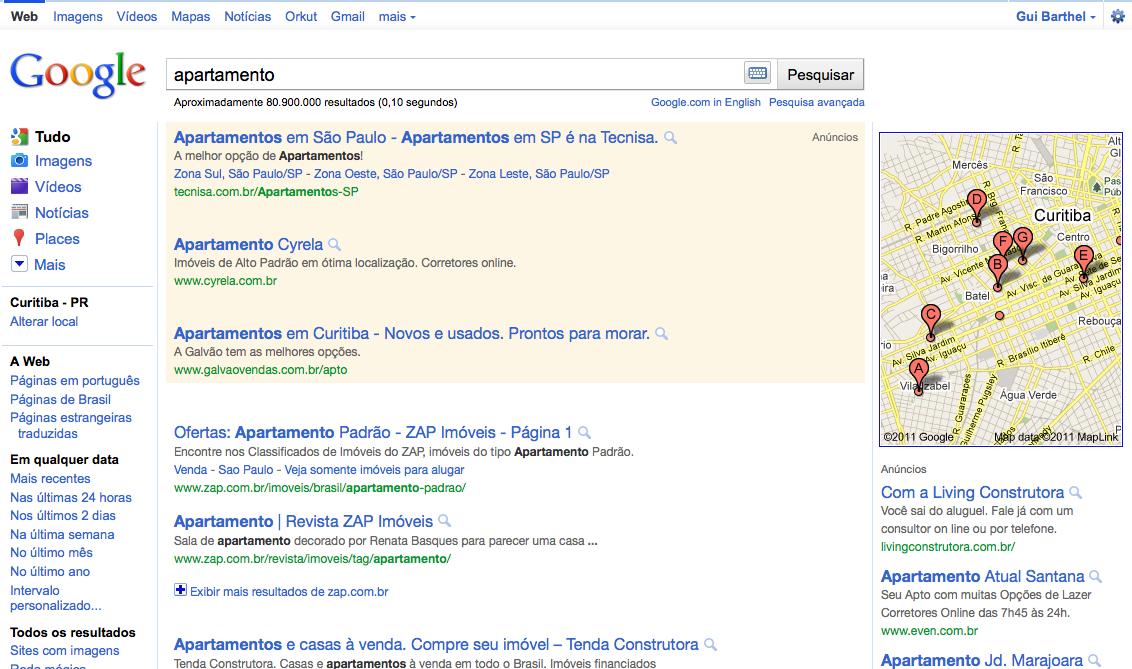Open Intervalo personalizado option

point(56,598)
